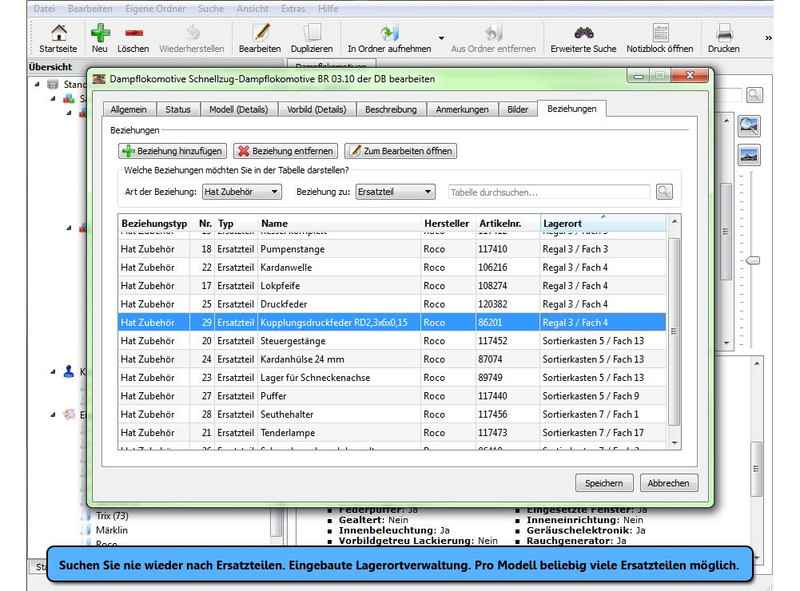The height and width of the screenshot is (591, 800).
Task: Select the Kardanhülse 24 mm row
Action: click(392, 359)
